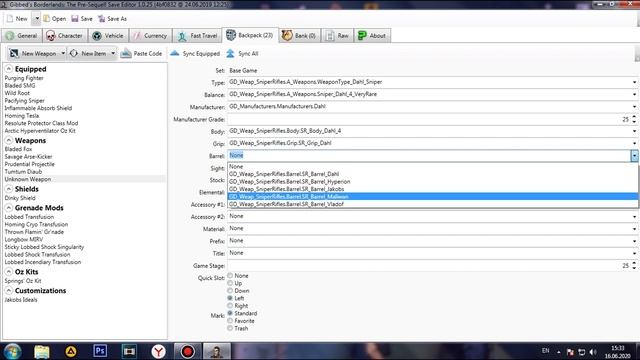Screen dimensions: 640x360
Task: Open the Body dropdown
Action: click(634, 131)
